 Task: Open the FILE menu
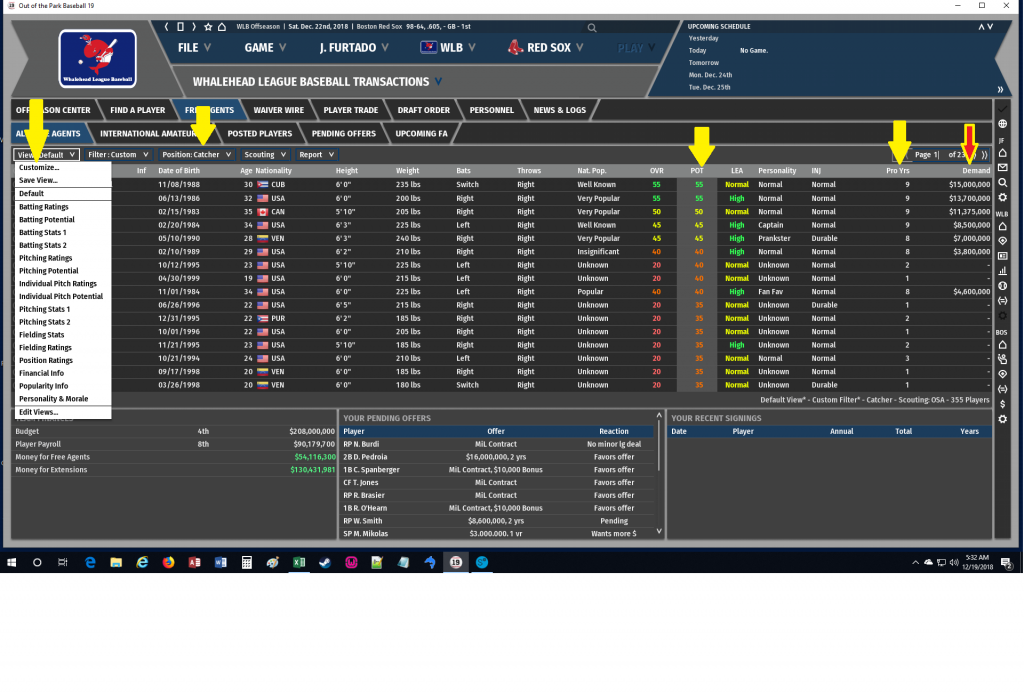(194, 48)
